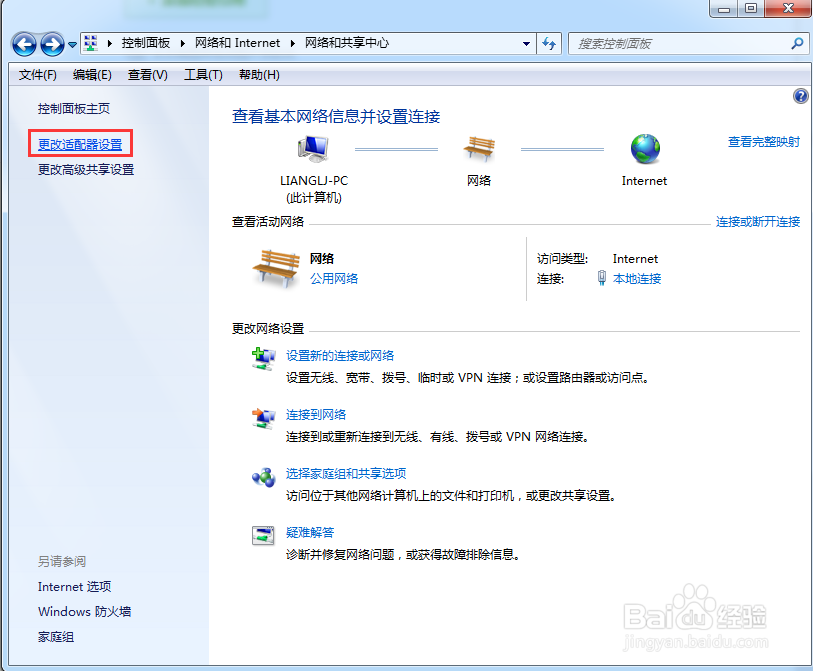
Task: Click the 公用网络 bench icon
Action: [x=277, y=267]
